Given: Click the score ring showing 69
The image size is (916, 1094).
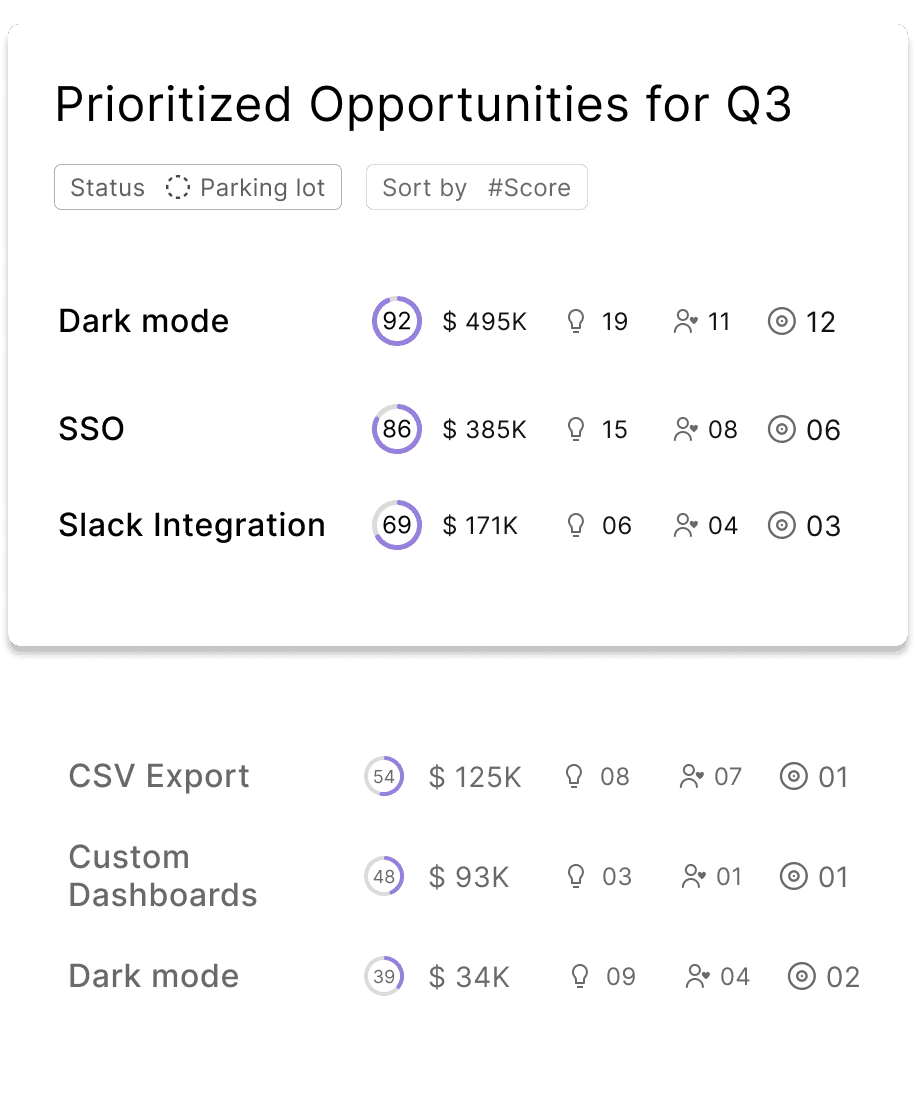Looking at the screenshot, I should point(396,525).
